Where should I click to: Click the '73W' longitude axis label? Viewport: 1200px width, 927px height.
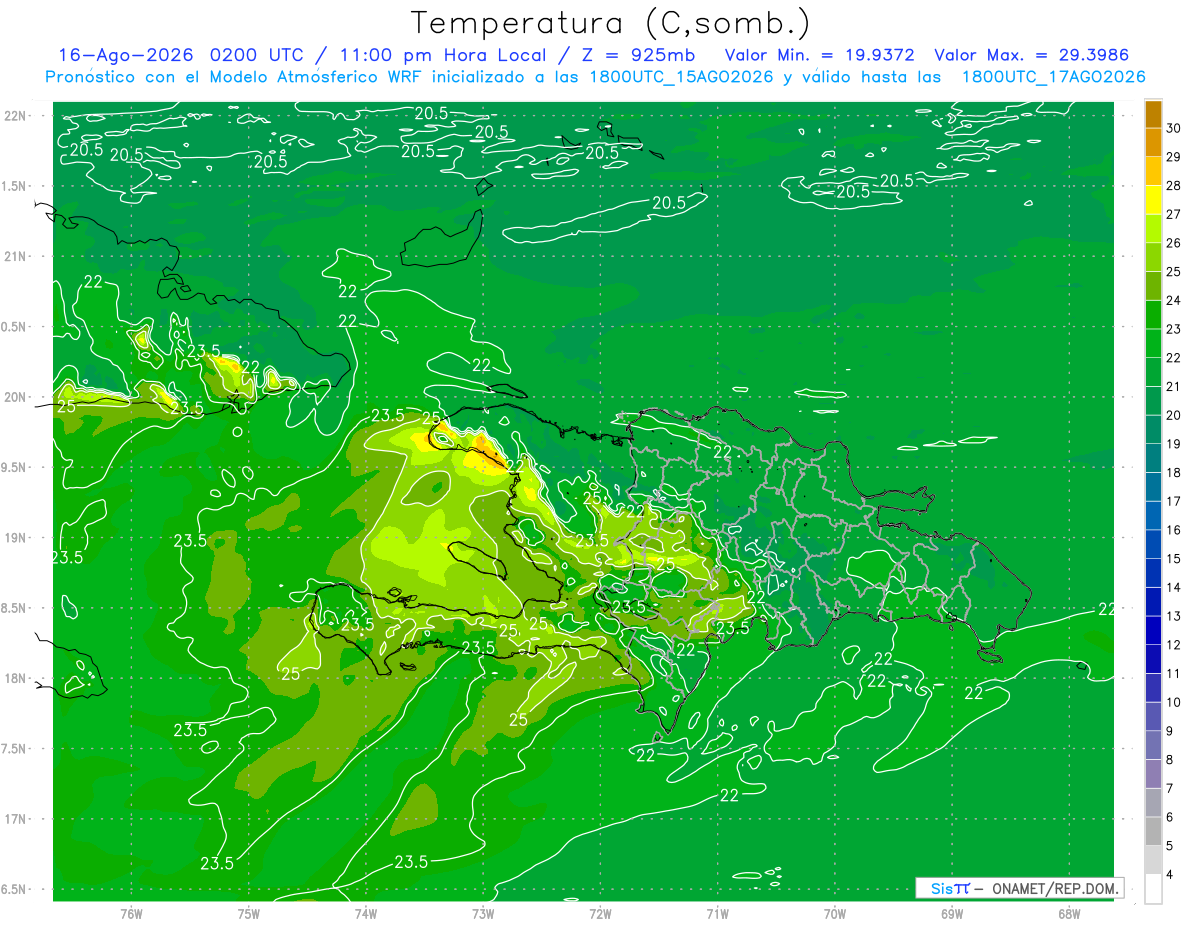click(x=483, y=912)
